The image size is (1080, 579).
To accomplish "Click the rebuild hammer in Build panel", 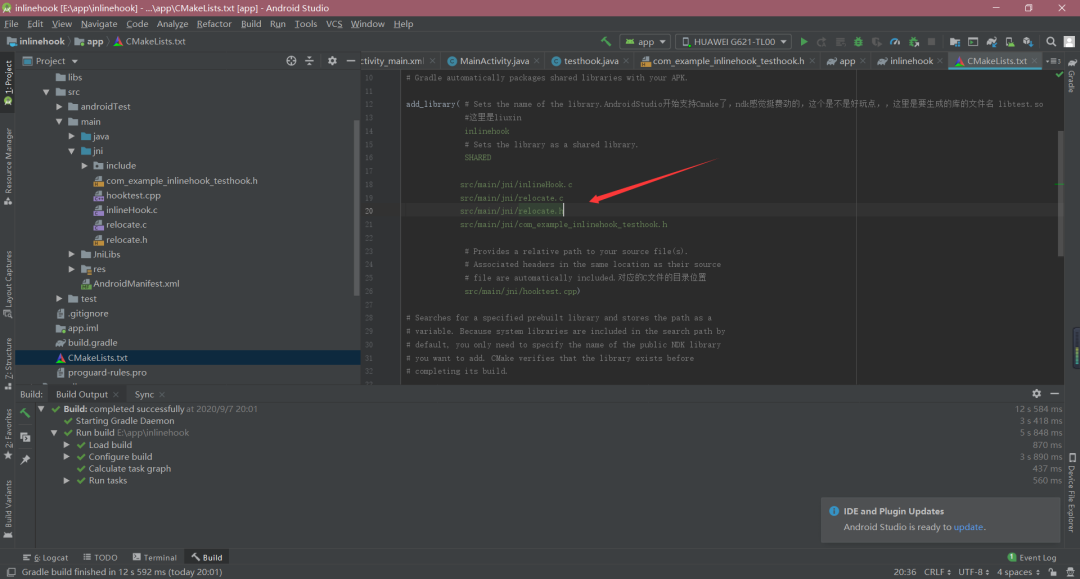I will point(25,413).
